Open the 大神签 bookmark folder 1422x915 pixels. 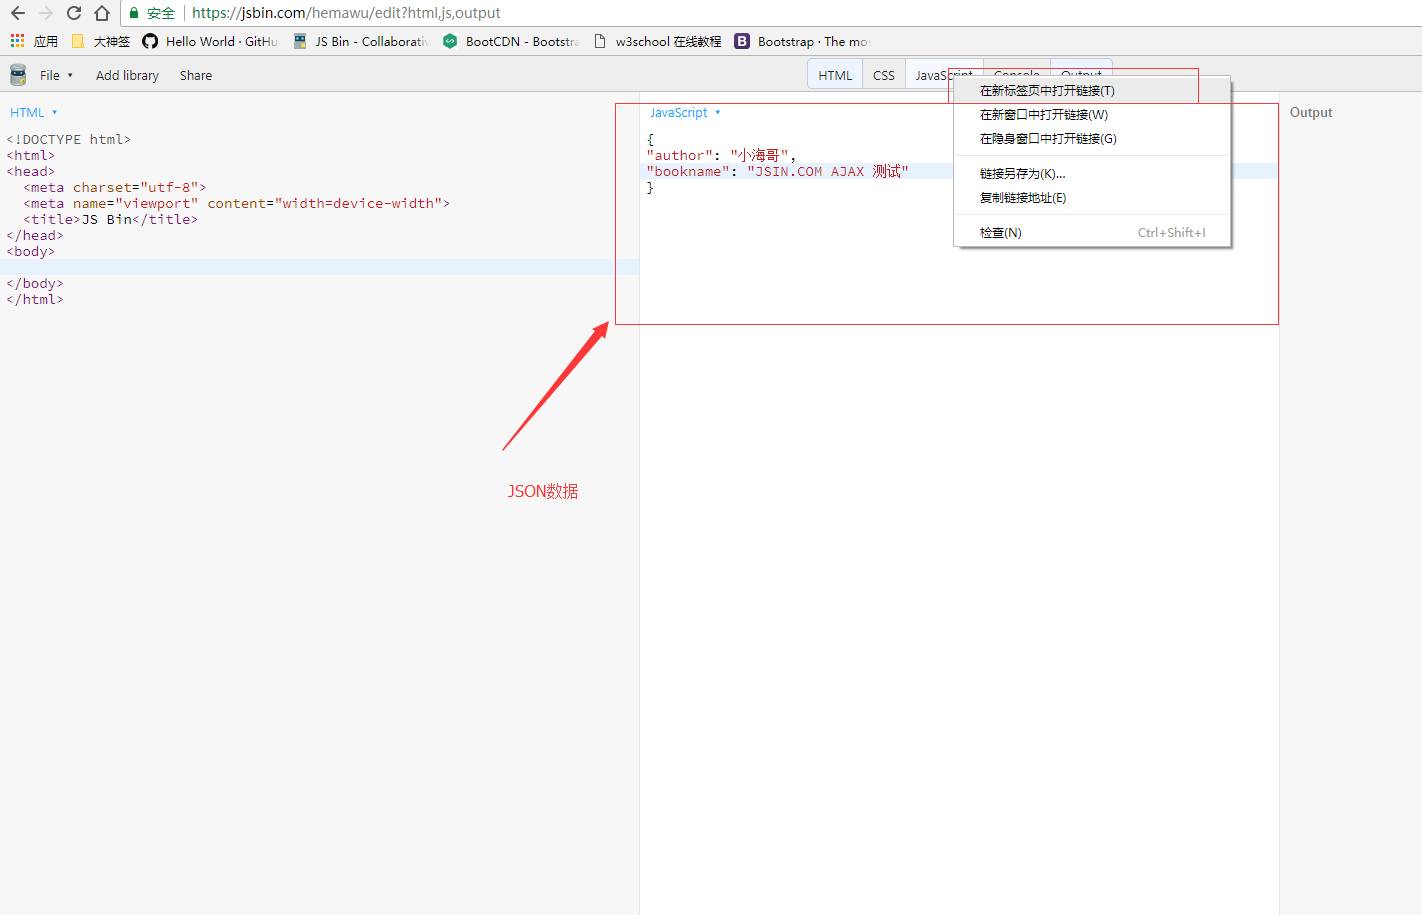[101, 41]
